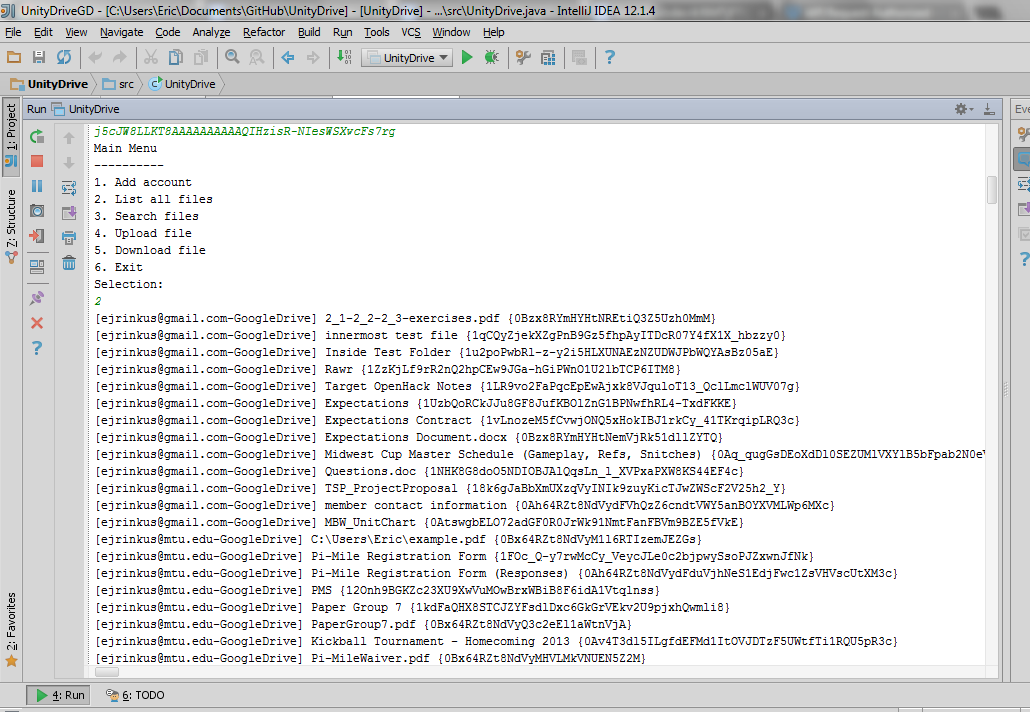The height and width of the screenshot is (712, 1032).
Task: Open the VCS menu
Action: point(411,32)
